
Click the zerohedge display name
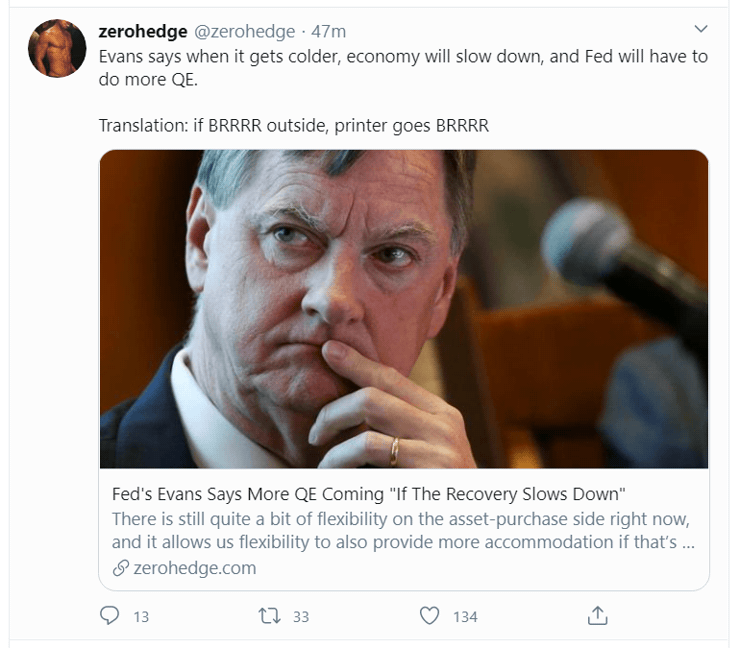point(143,32)
